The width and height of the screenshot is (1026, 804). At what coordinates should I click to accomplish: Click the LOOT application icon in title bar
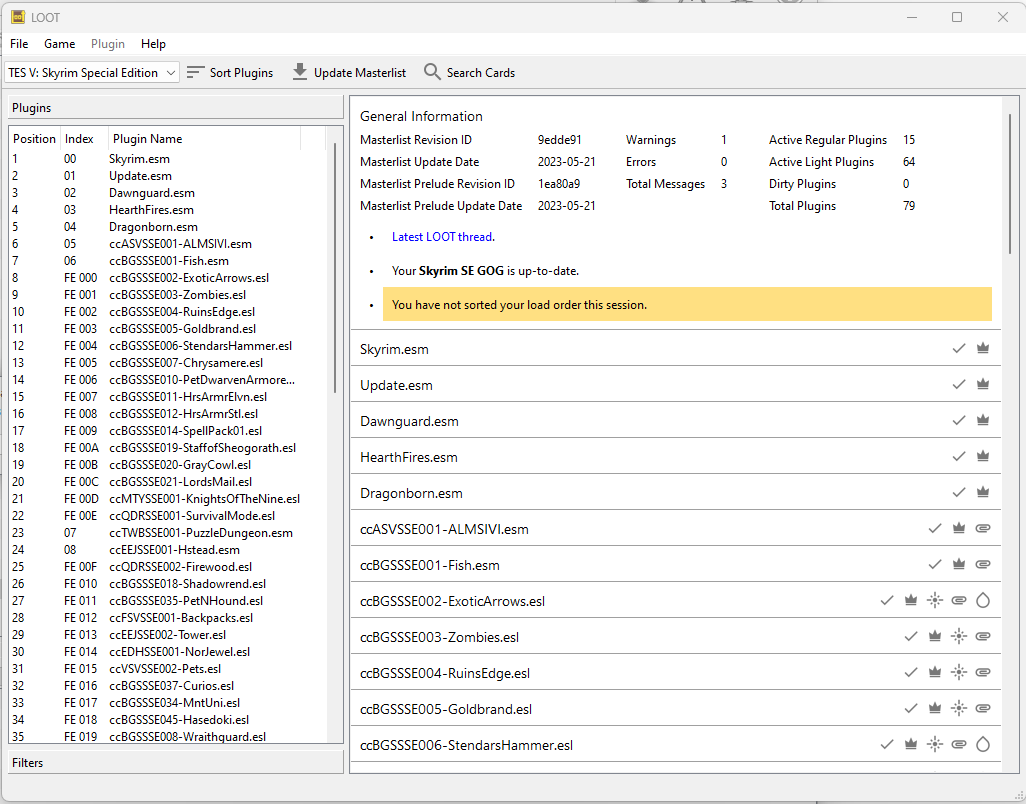18,17
